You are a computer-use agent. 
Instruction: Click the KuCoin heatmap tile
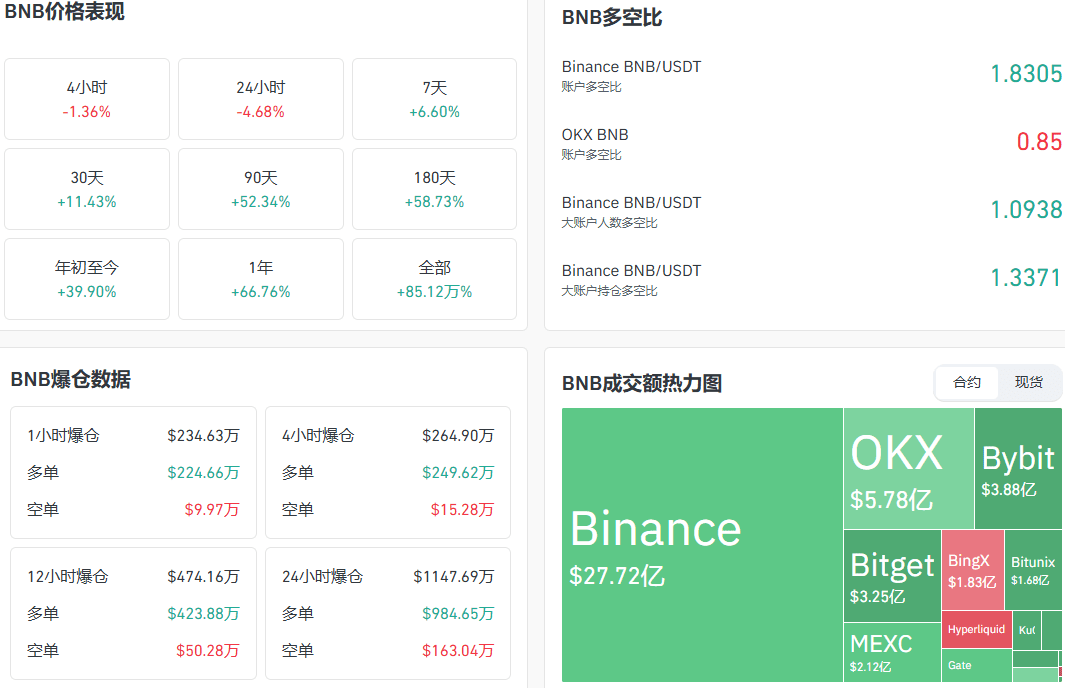pyautogui.click(x=1027, y=630)
